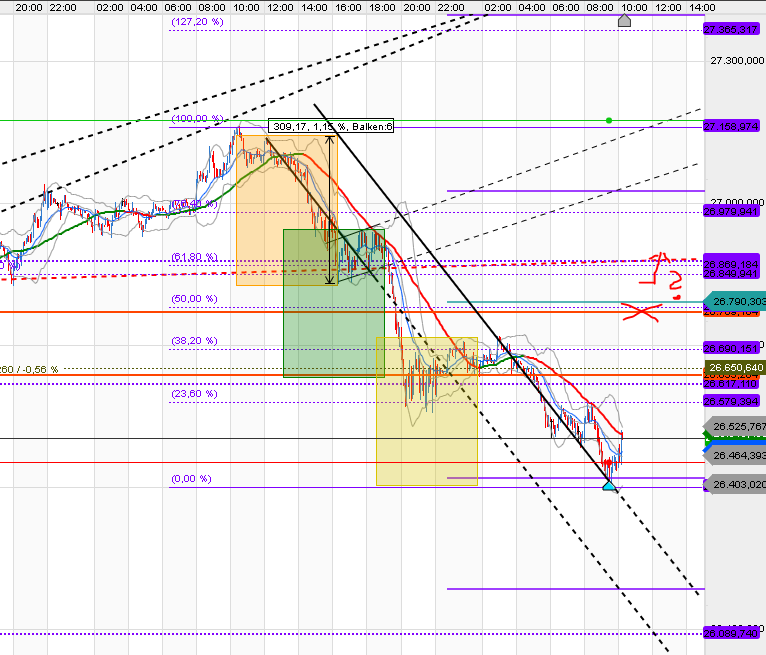Click the (50,00 %) Fibonacci level label

click(x=194, y=299)
